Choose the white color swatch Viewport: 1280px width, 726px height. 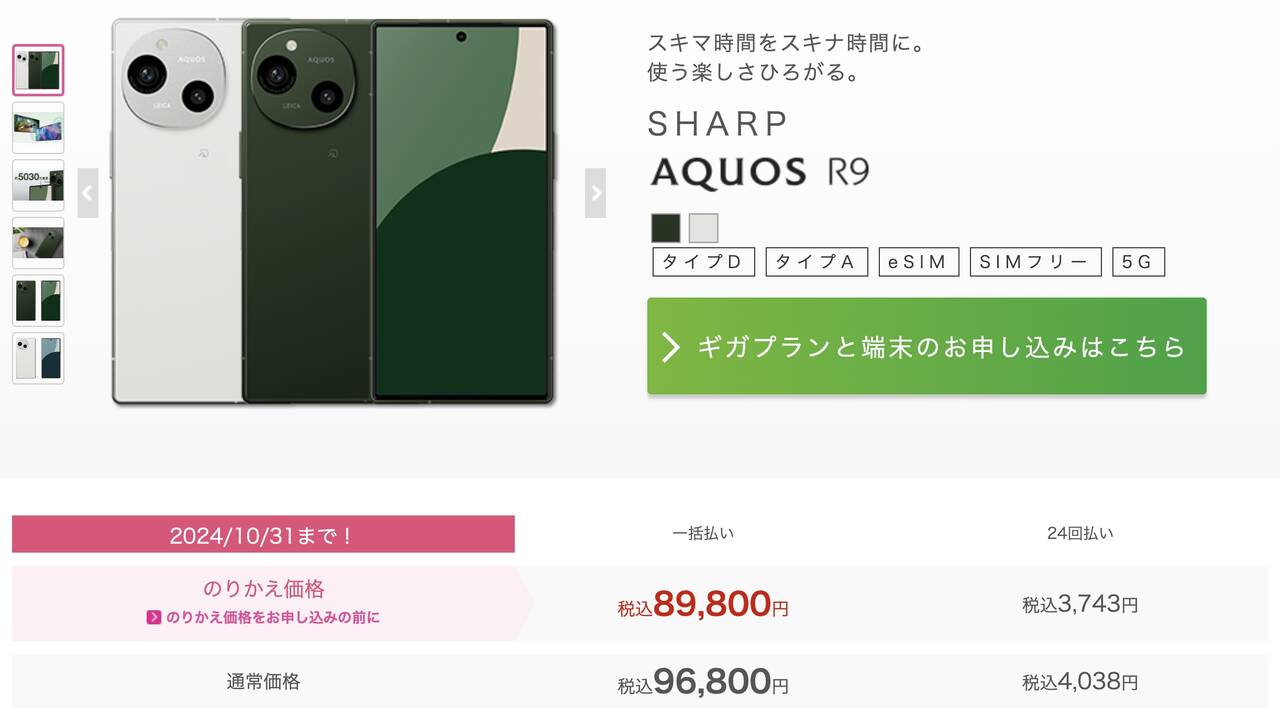pyautogui.click(x=703, y=228)
